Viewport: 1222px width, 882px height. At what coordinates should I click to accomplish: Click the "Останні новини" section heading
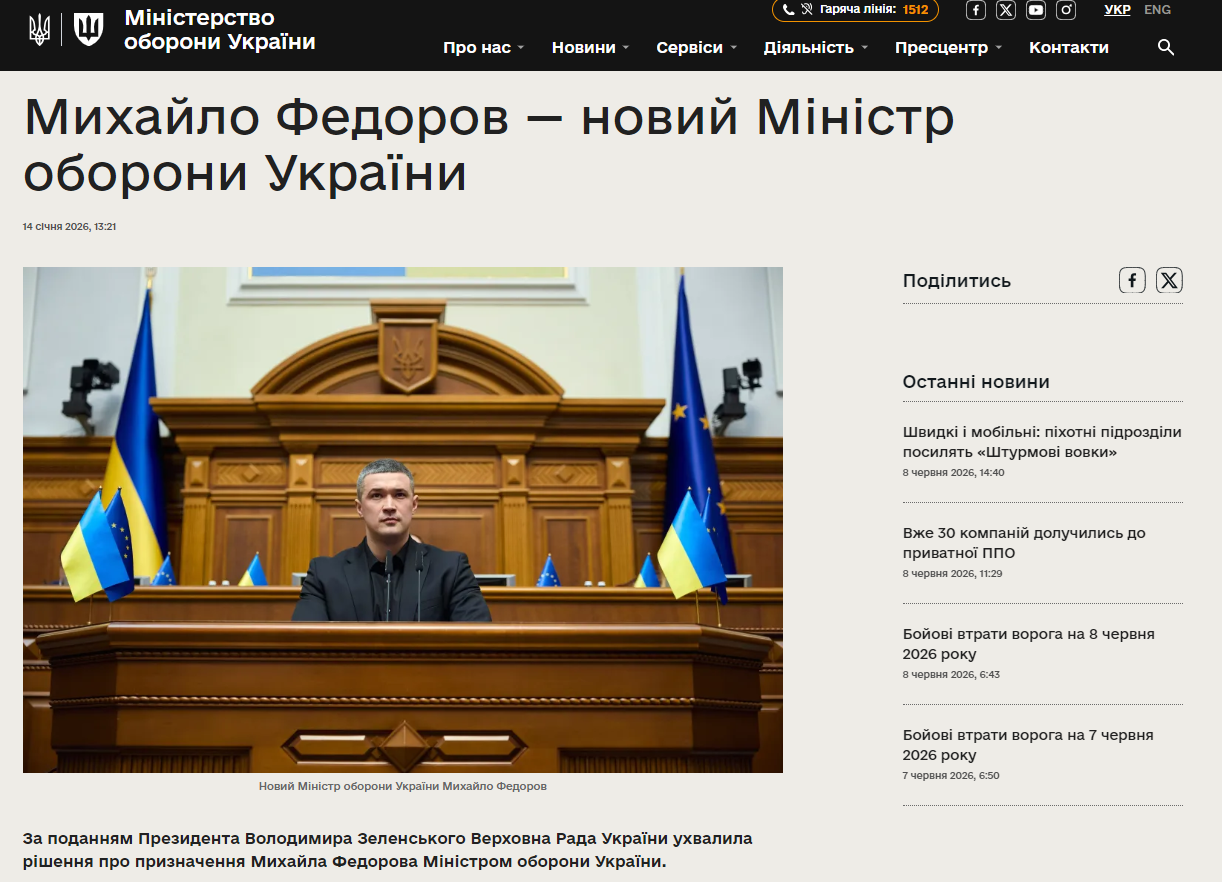(x=976, y=381)
